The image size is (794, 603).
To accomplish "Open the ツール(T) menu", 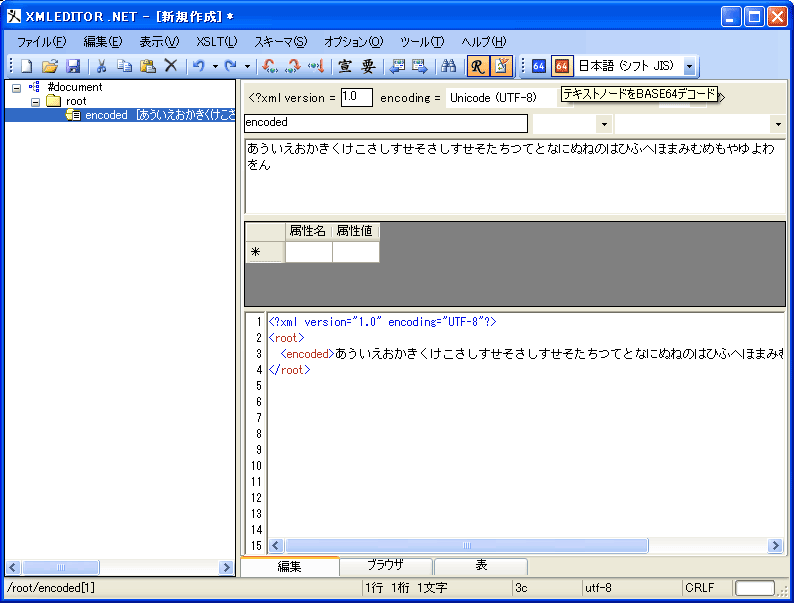I will 422,42.
